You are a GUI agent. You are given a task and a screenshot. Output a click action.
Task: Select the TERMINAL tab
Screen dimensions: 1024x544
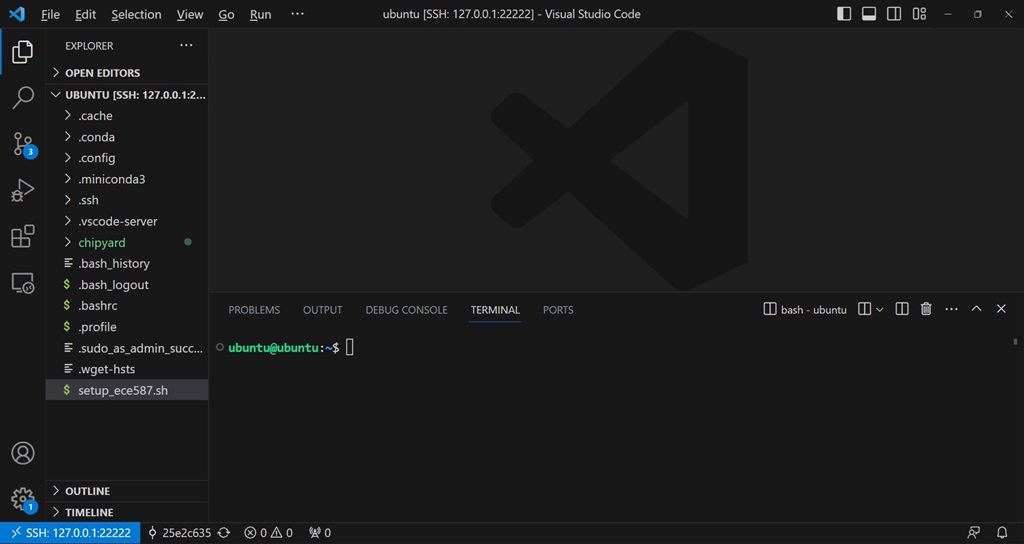[495, 310]
